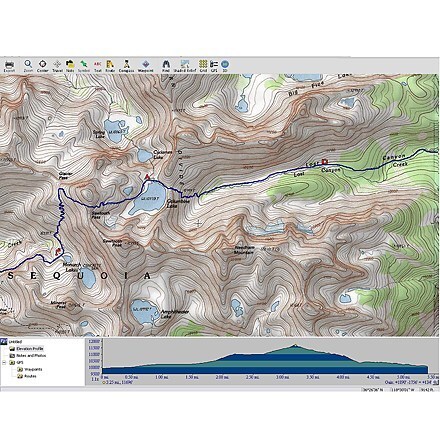Select the Center tool
This screenshot has height=440, width=440.
[x=42, y=66]
